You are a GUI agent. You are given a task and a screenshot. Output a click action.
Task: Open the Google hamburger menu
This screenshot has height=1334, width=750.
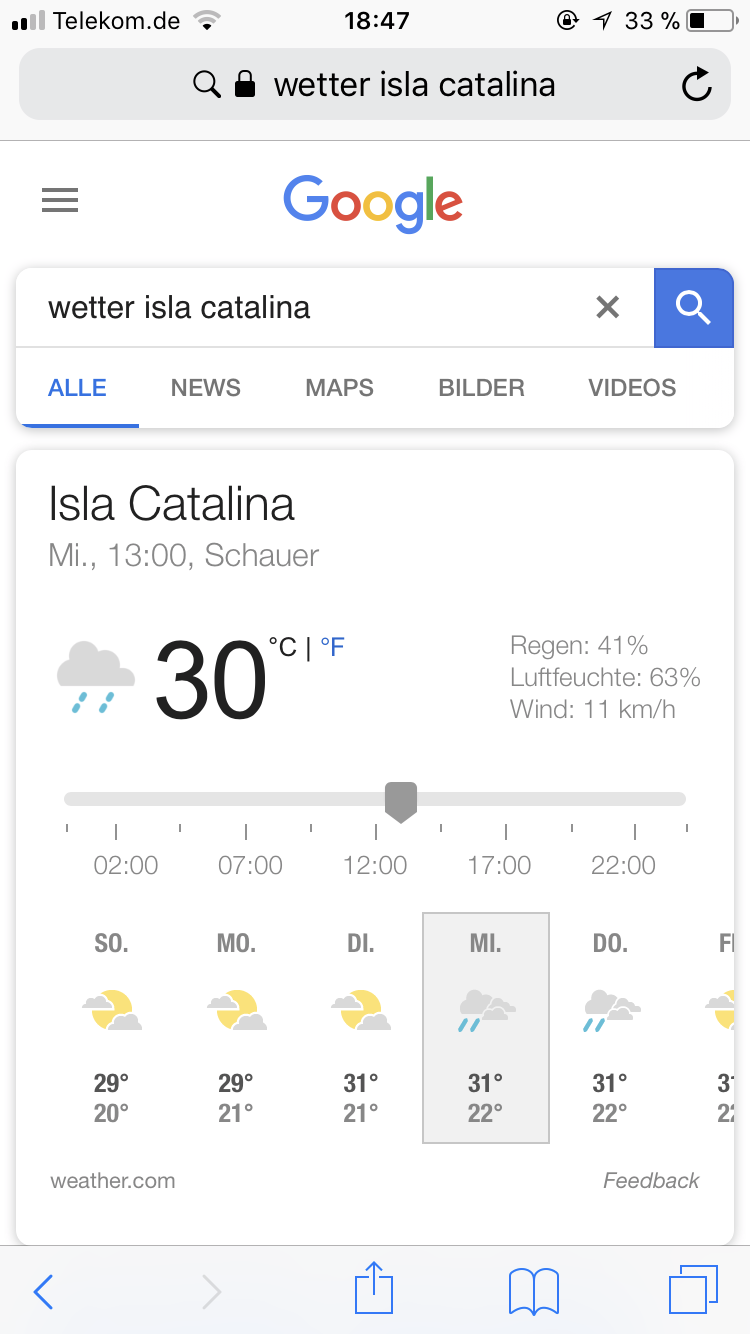[x=60, y=201]
